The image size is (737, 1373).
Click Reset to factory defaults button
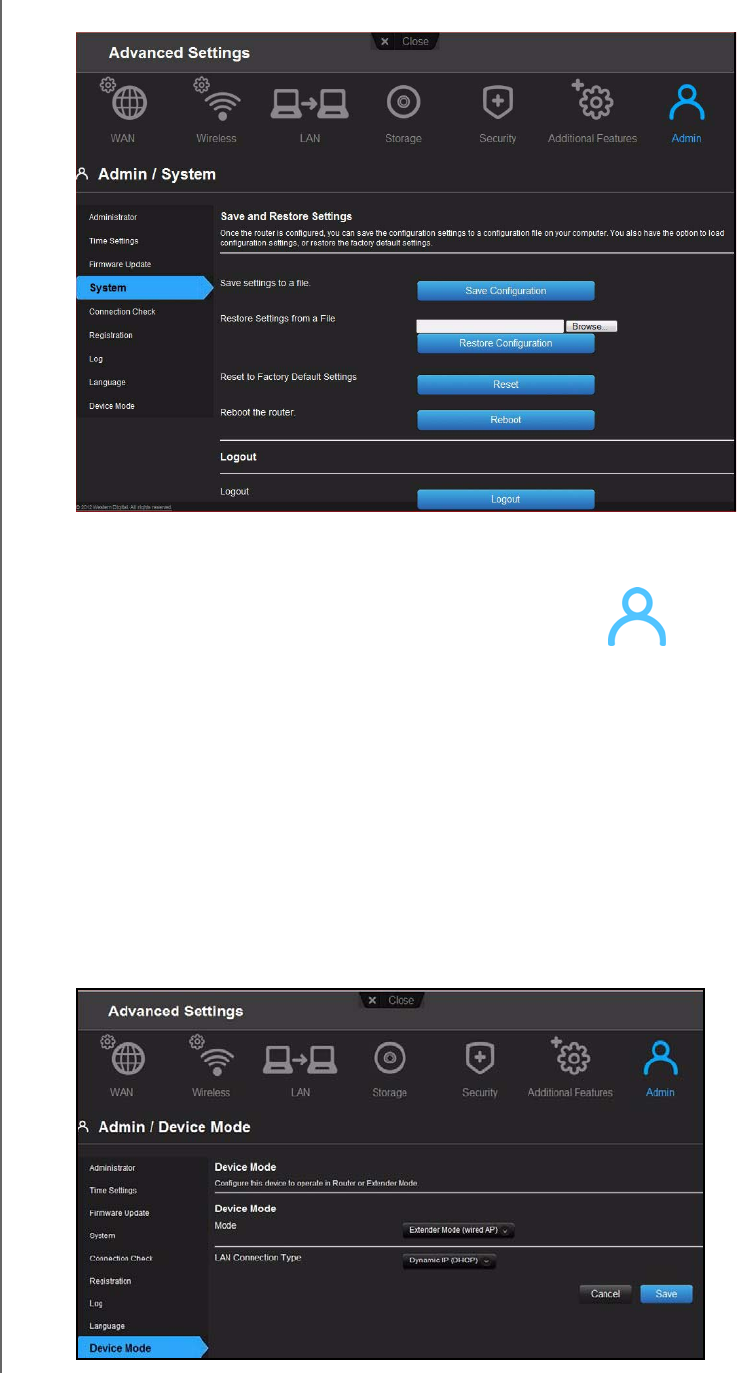[506, 384]
